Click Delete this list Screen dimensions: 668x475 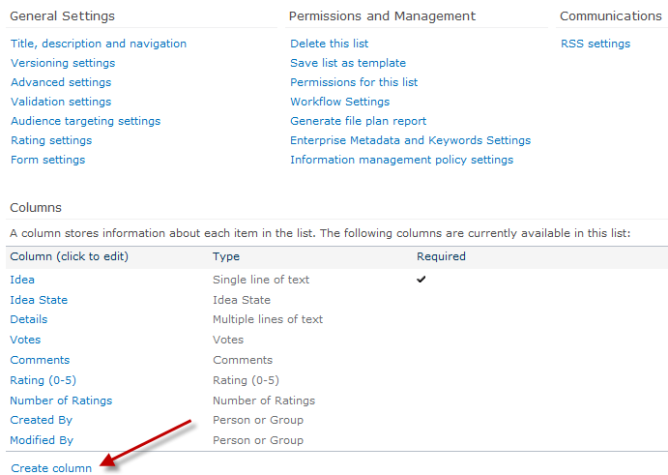pos(331,44)
